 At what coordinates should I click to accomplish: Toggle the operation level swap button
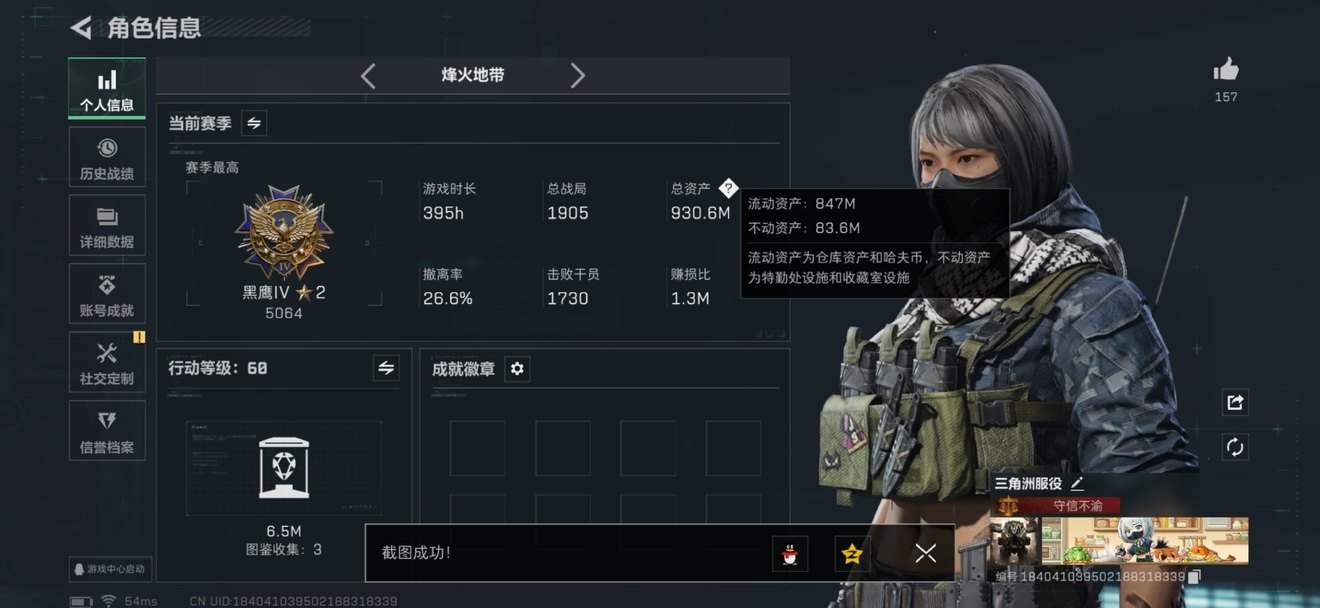point(386,368)
